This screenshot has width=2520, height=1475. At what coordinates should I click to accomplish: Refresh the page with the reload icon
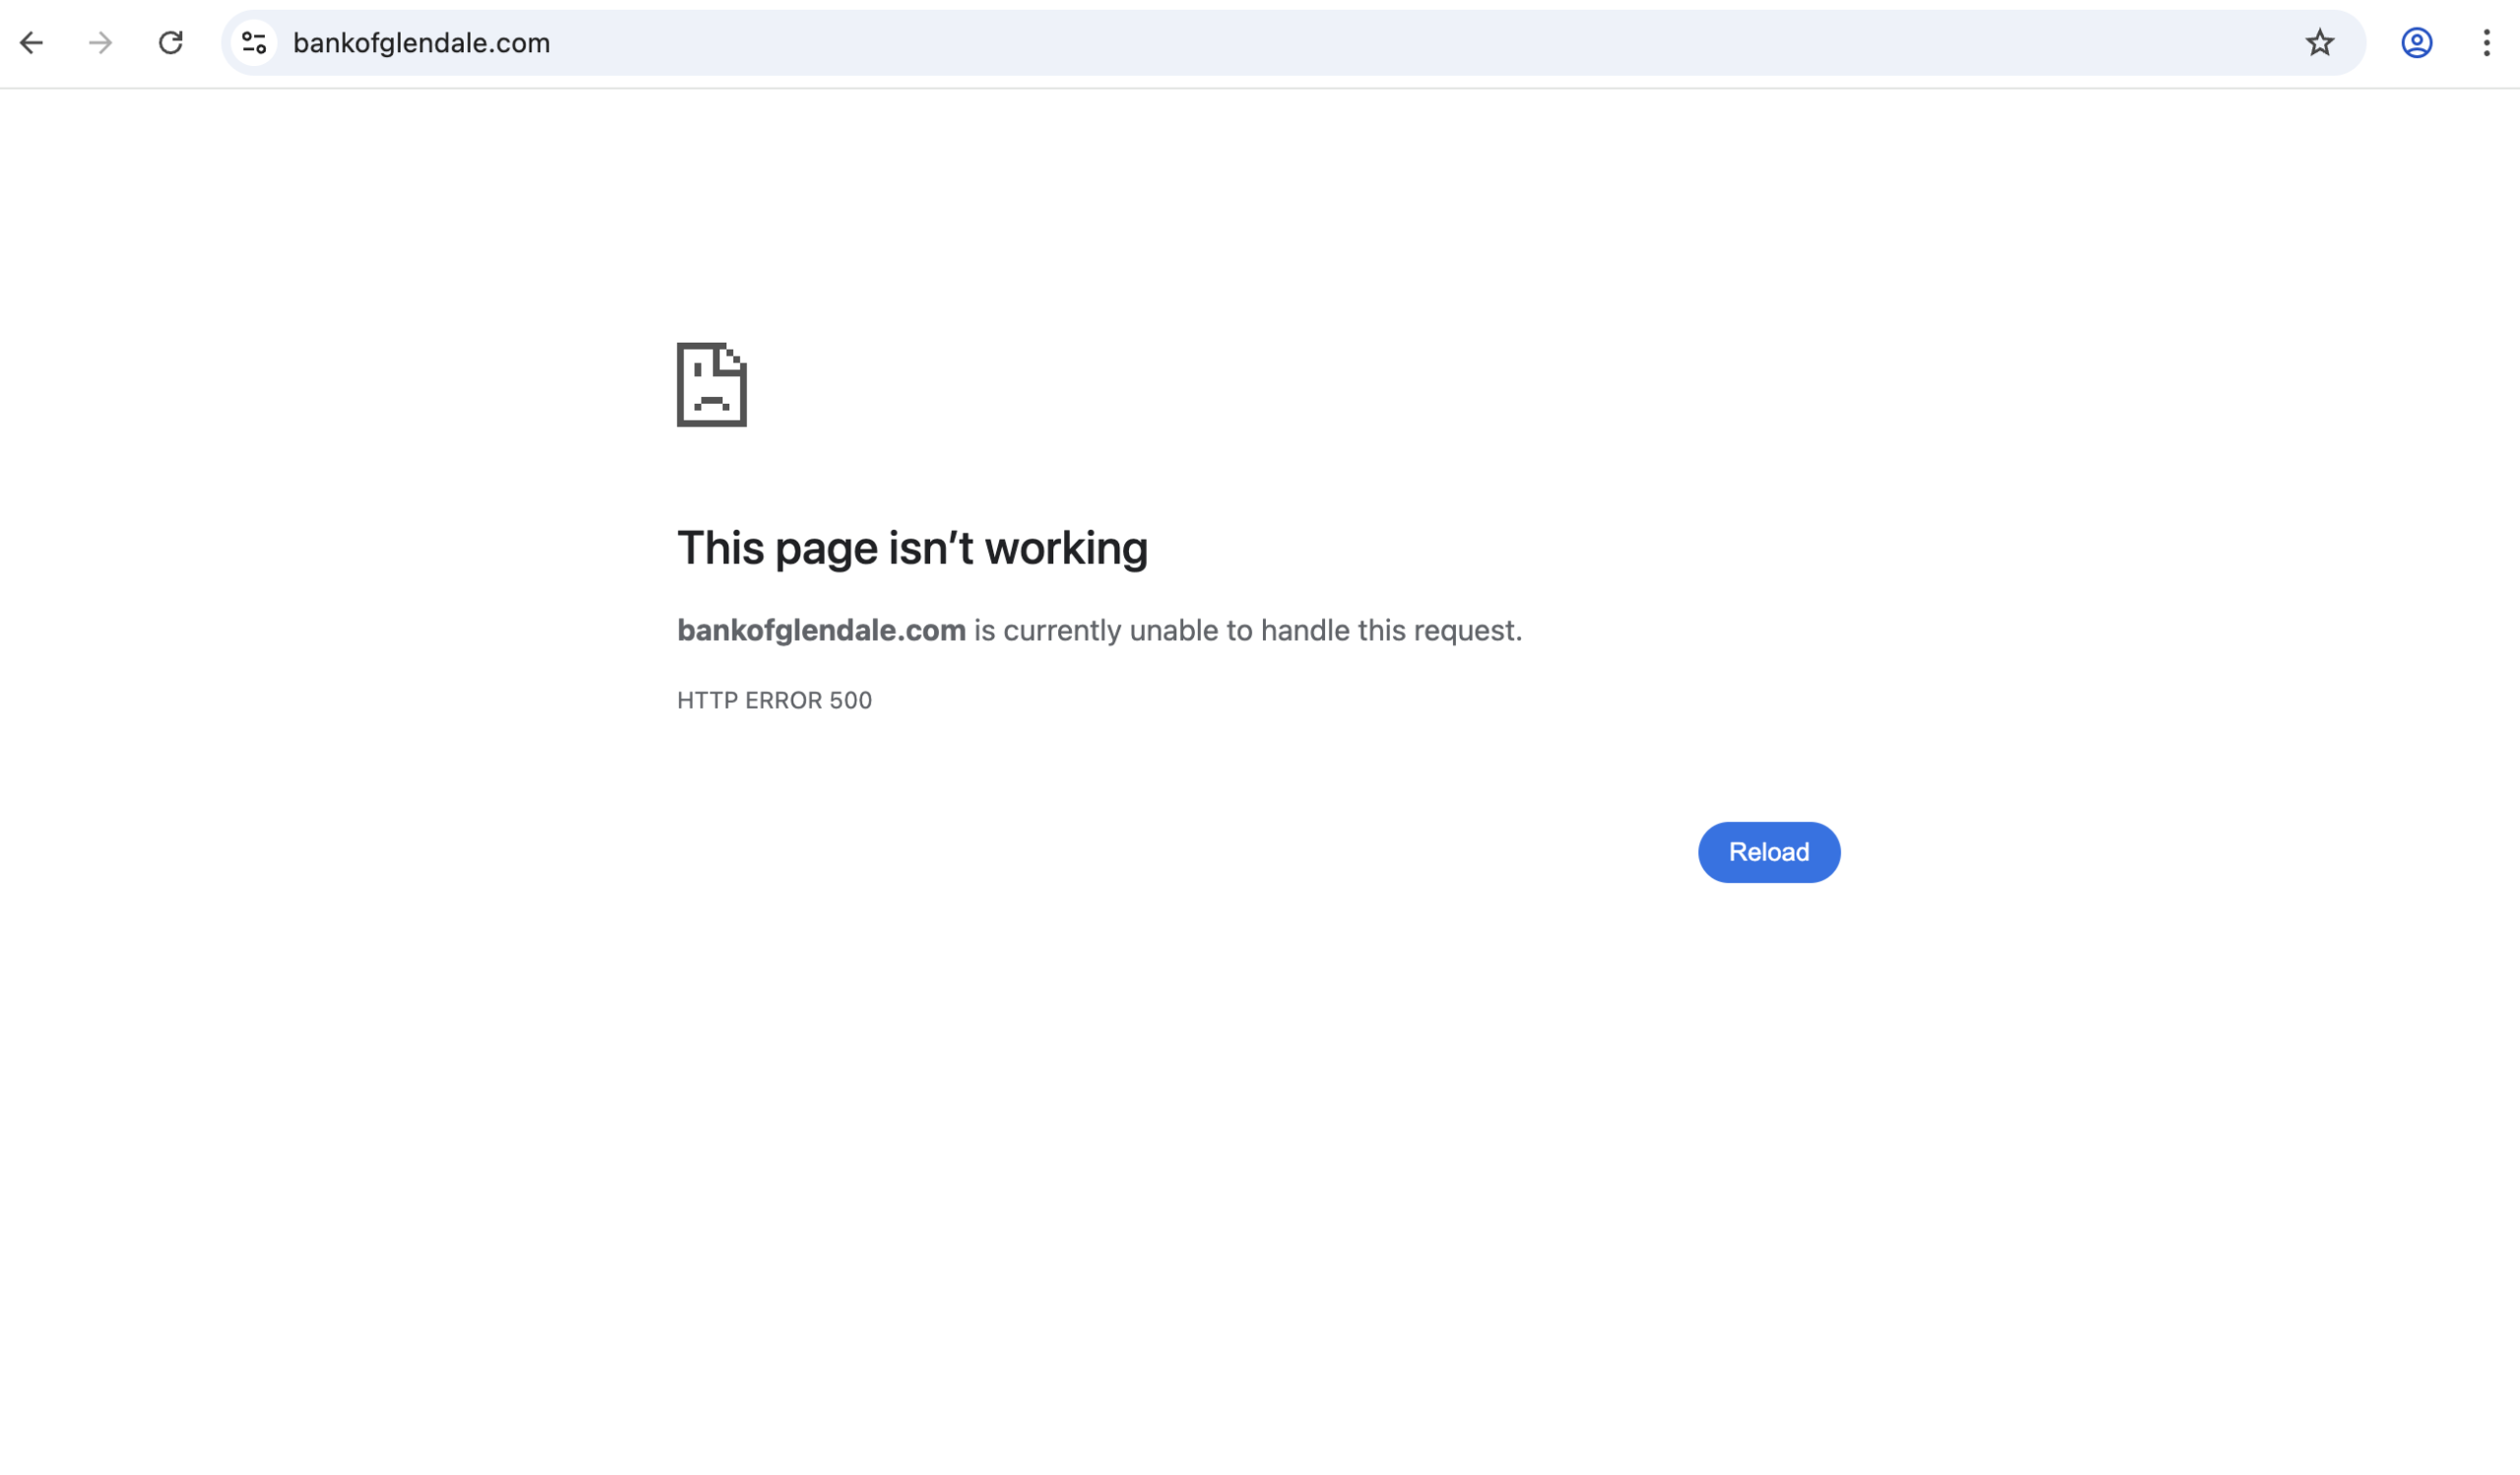(171, 42)
